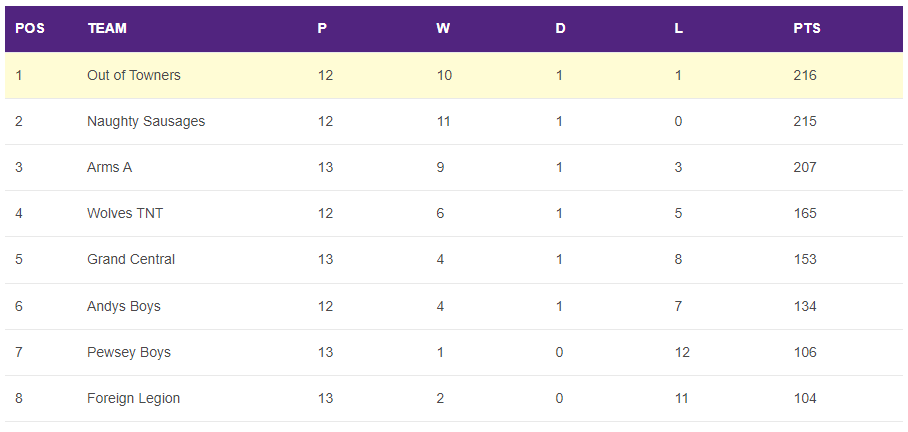Select the Naughty Sausages team name
Viewport: 908px width, 432px height.
click(146, 121)
